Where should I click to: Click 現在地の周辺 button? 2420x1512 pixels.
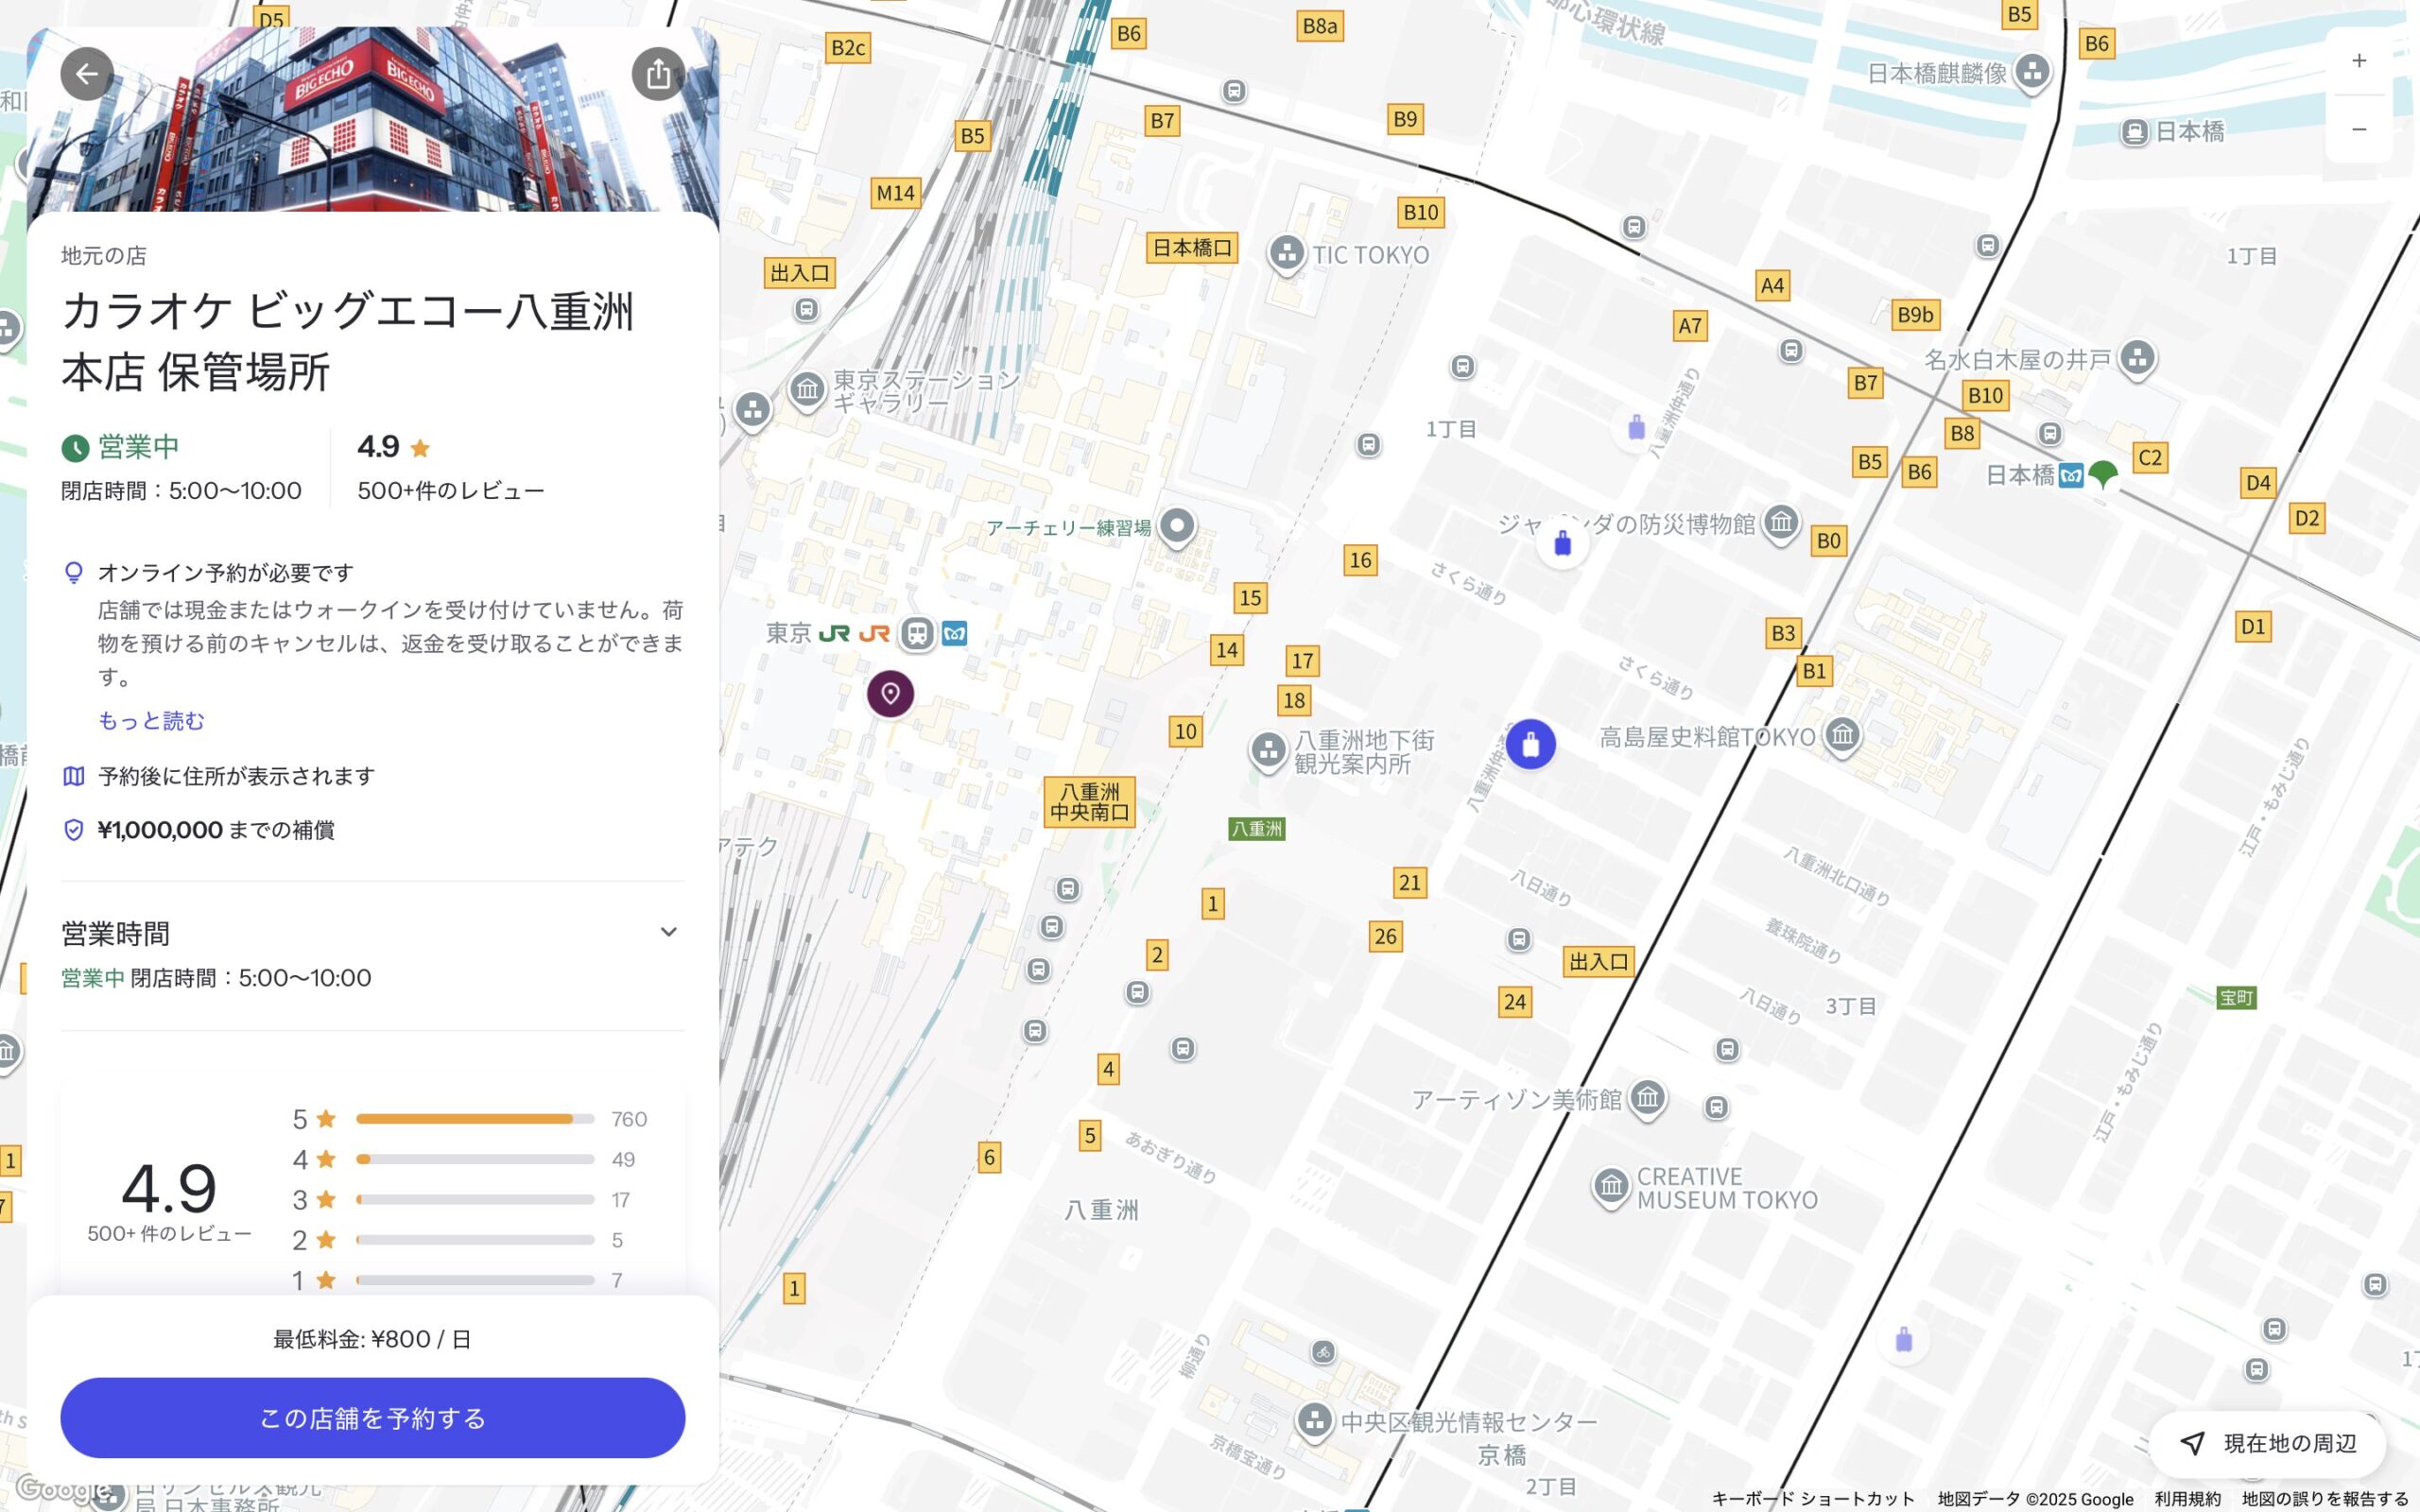(x=2267, y=1443)
